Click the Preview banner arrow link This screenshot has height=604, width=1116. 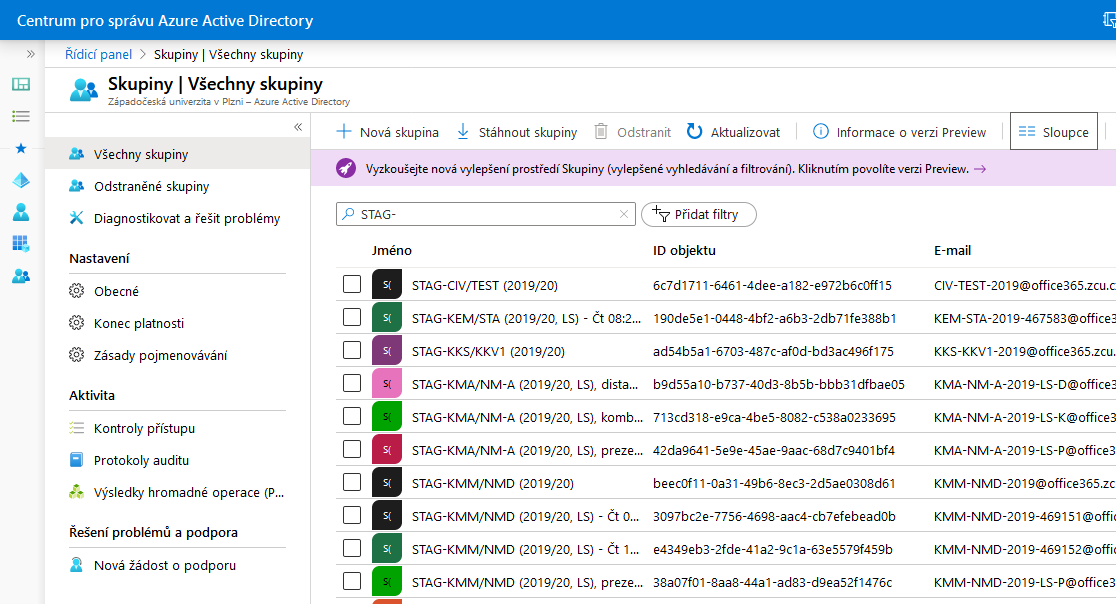point(980,169)
